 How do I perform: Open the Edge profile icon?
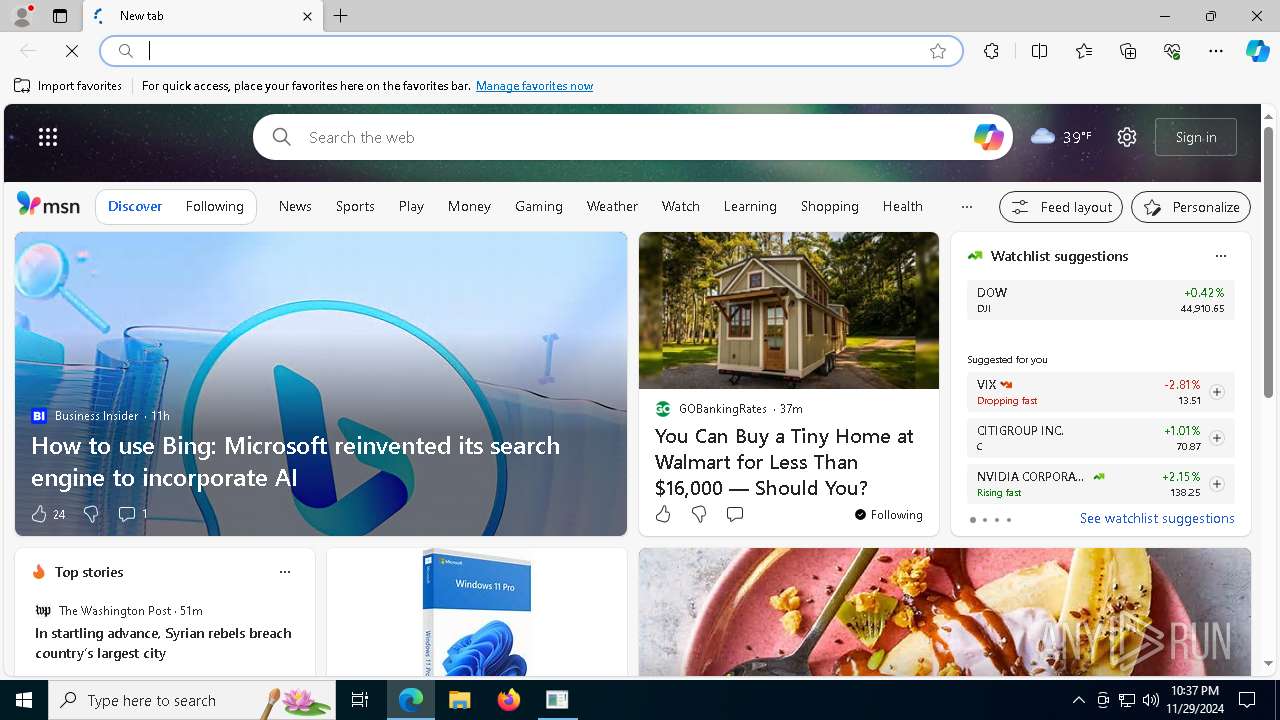coord(21,16)
